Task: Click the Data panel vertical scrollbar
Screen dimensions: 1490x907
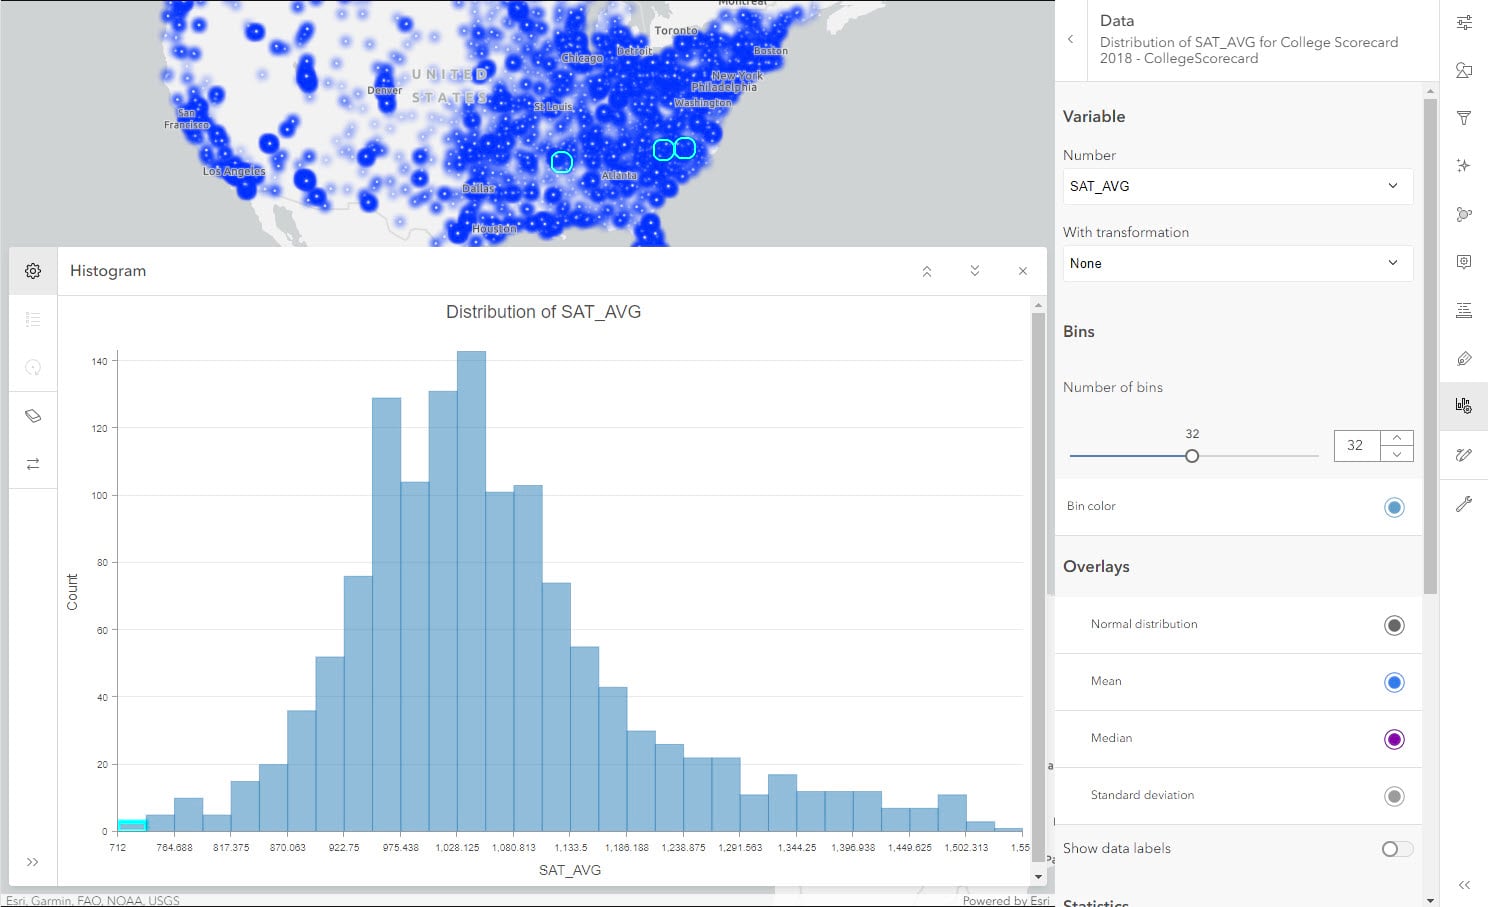Action: [x=1430, y=345]
